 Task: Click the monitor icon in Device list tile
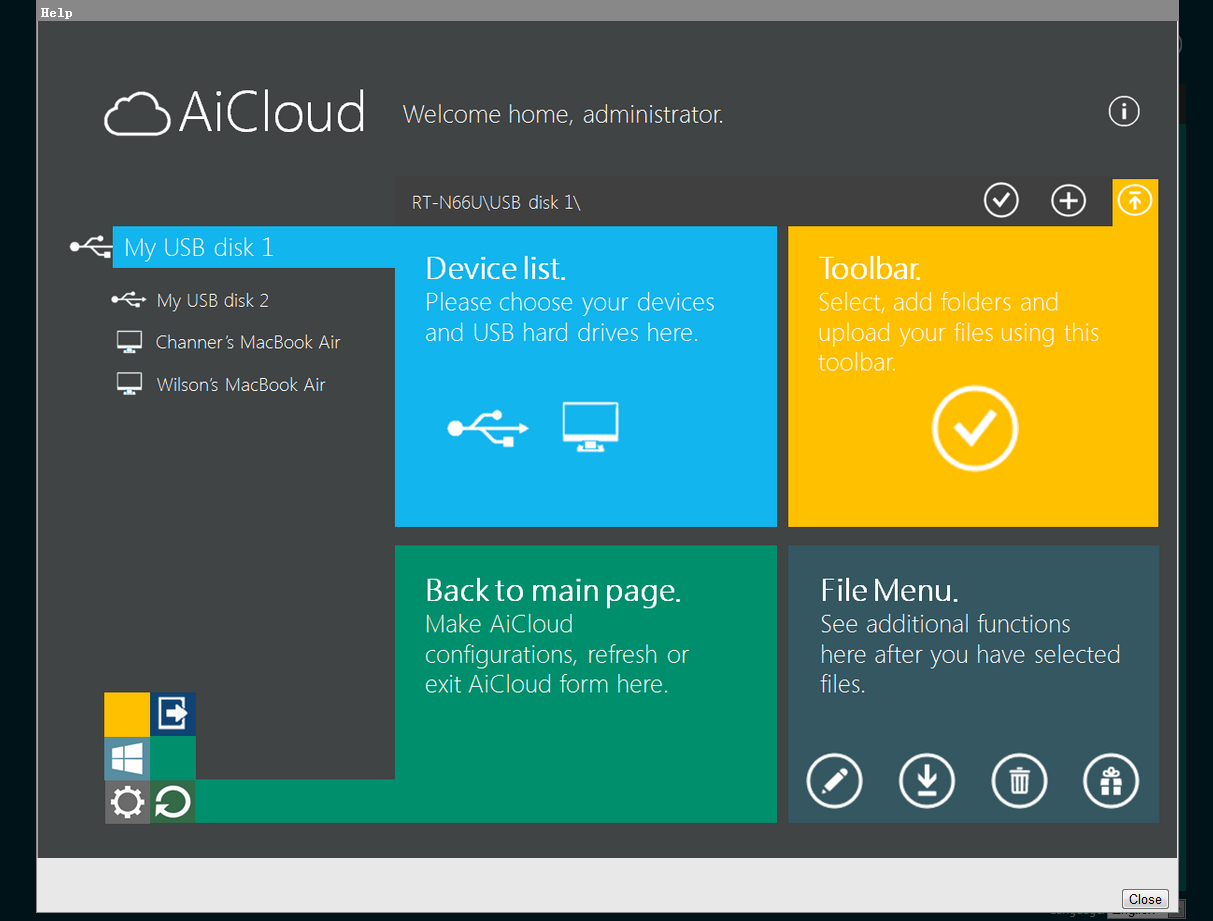[x=590, y=427]
